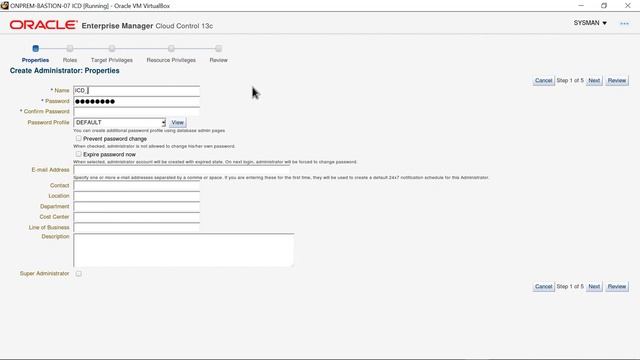
Task: Click the bottom Cancel button
Action: (x=543, y=287)
